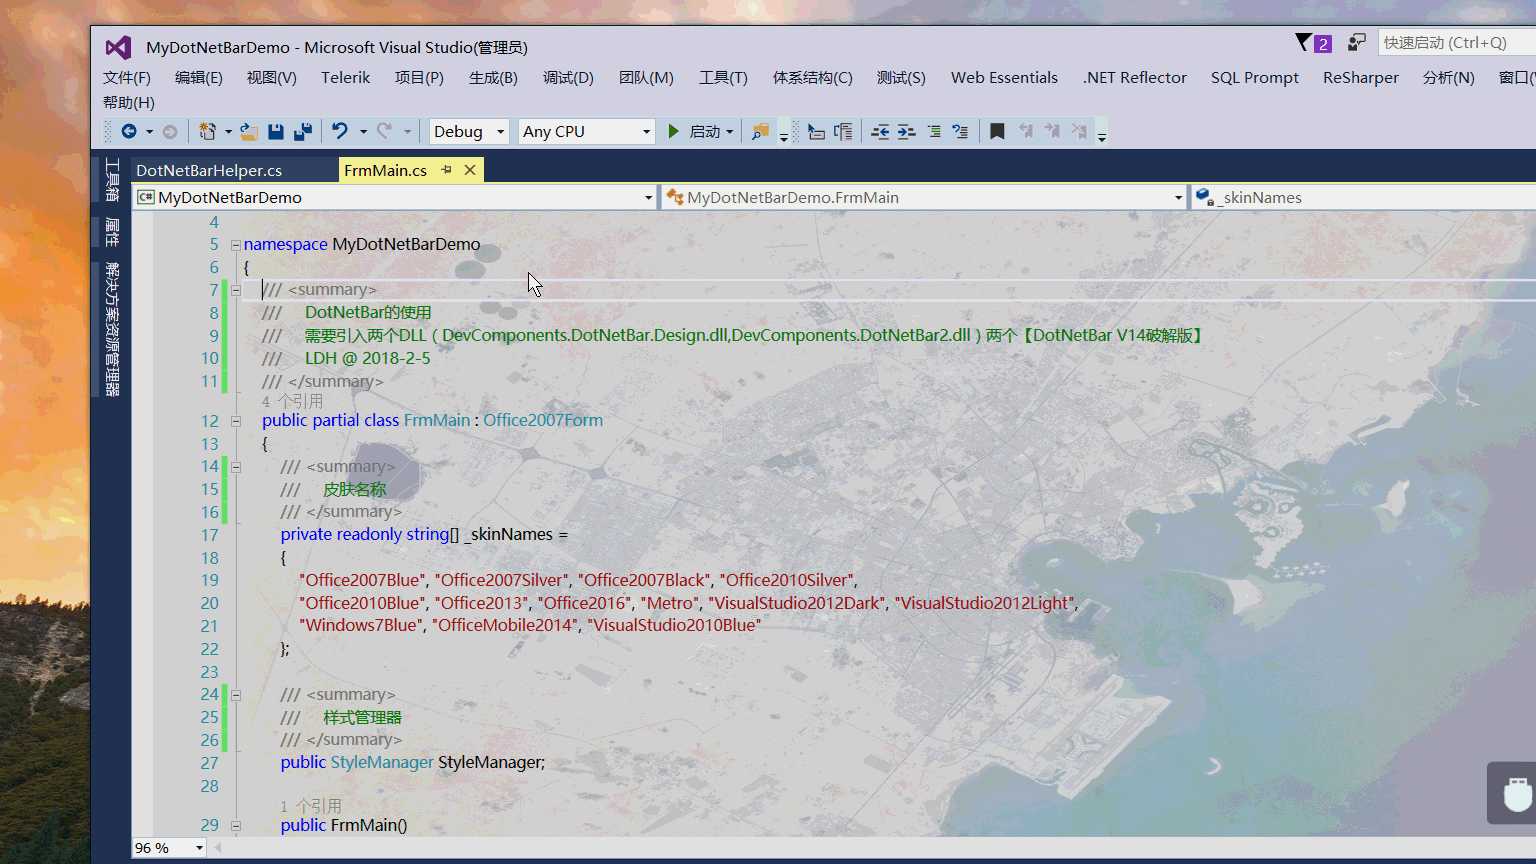Click the Navigate Forward arrow icon
The height and width of the screenshot is (864, 1536).
click(x=170, y=131)
